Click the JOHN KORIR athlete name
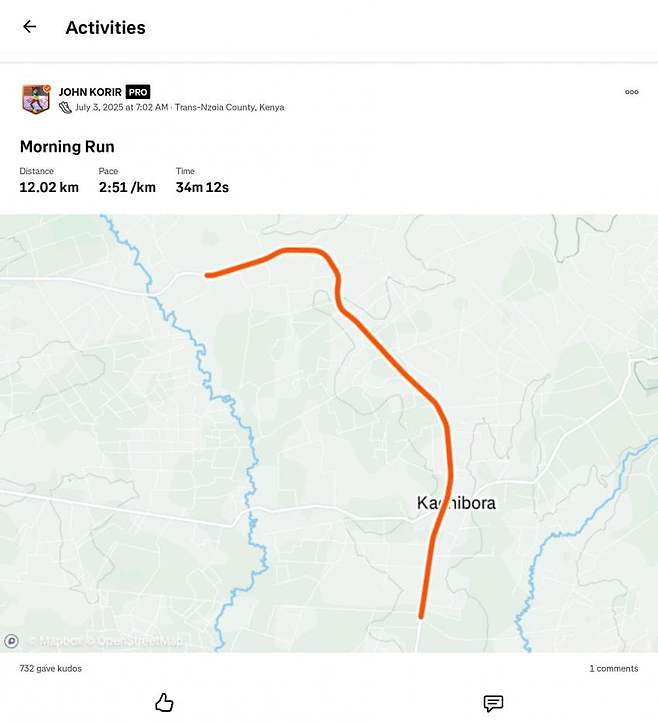 [x=90, y=92]
